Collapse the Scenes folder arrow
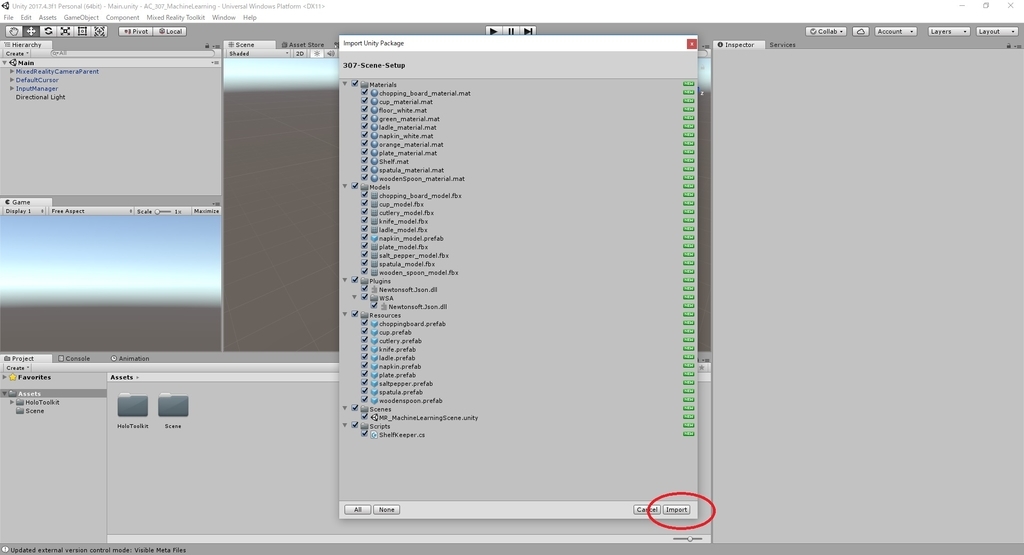The image size is (1024, 555). point(345,409)
